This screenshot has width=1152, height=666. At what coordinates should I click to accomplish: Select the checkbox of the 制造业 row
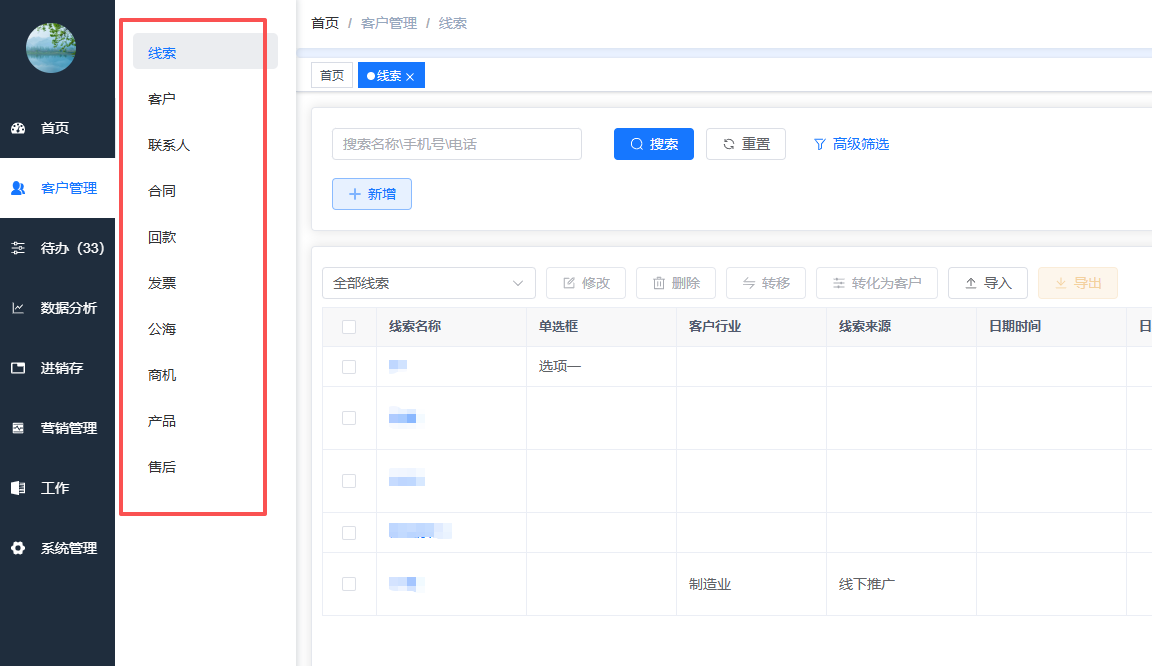point(349,584)
